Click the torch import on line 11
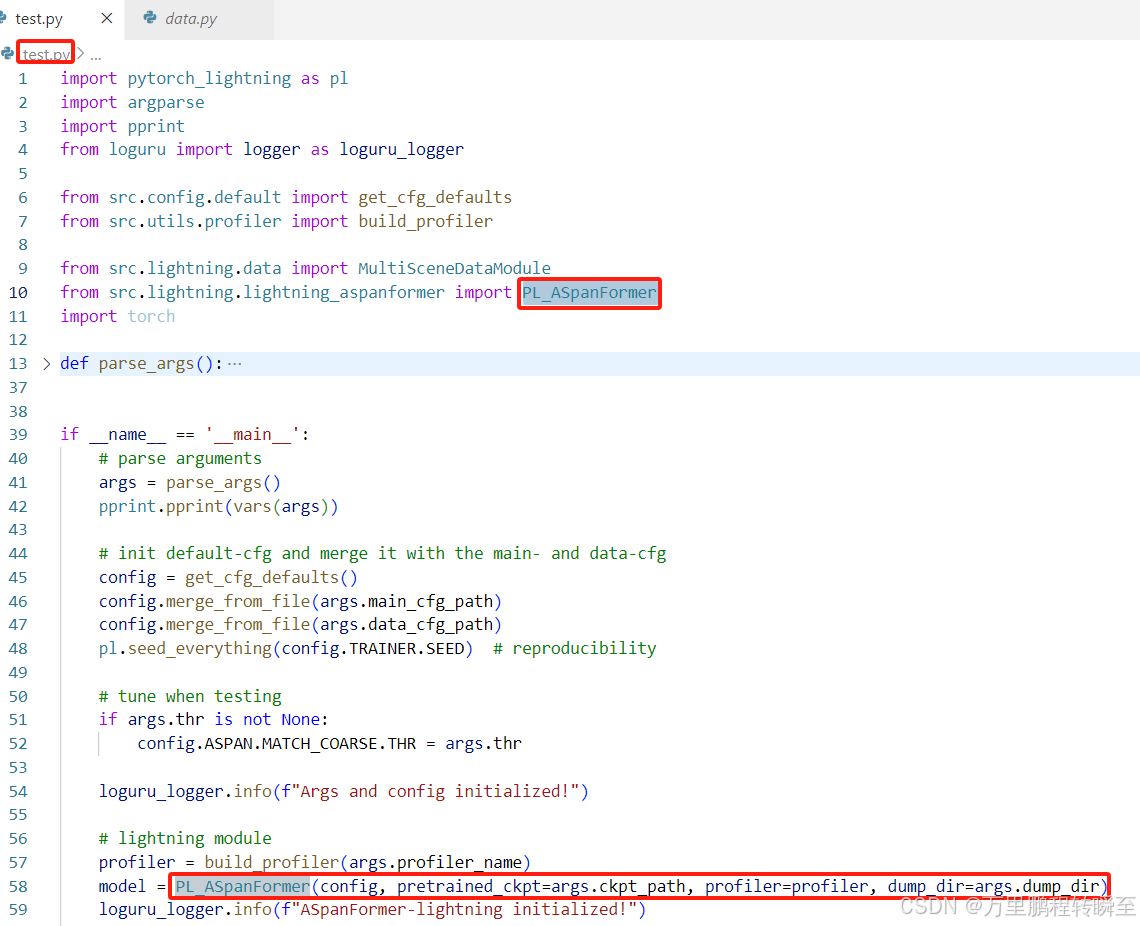The width and height of the screenshot is (1140, 926). 151,316
